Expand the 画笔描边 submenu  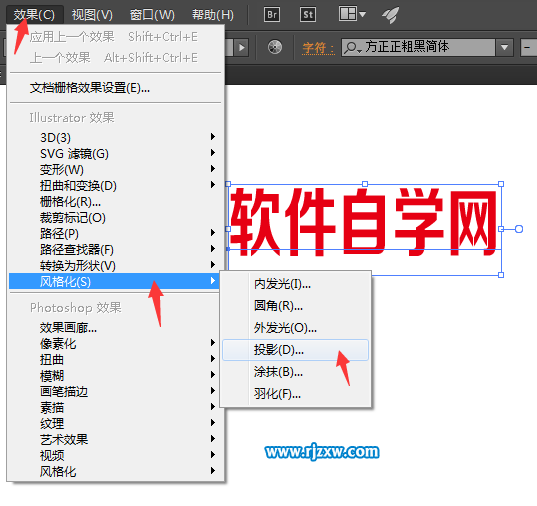point(115,392)
